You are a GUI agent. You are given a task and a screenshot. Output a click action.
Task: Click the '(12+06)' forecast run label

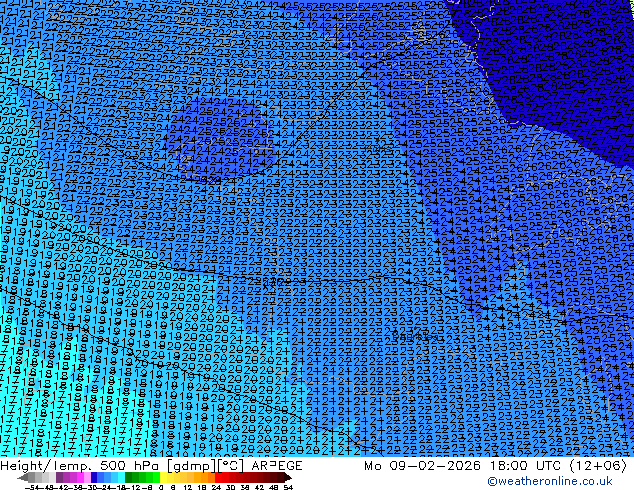pyautogui.click(x=598, y=466)
